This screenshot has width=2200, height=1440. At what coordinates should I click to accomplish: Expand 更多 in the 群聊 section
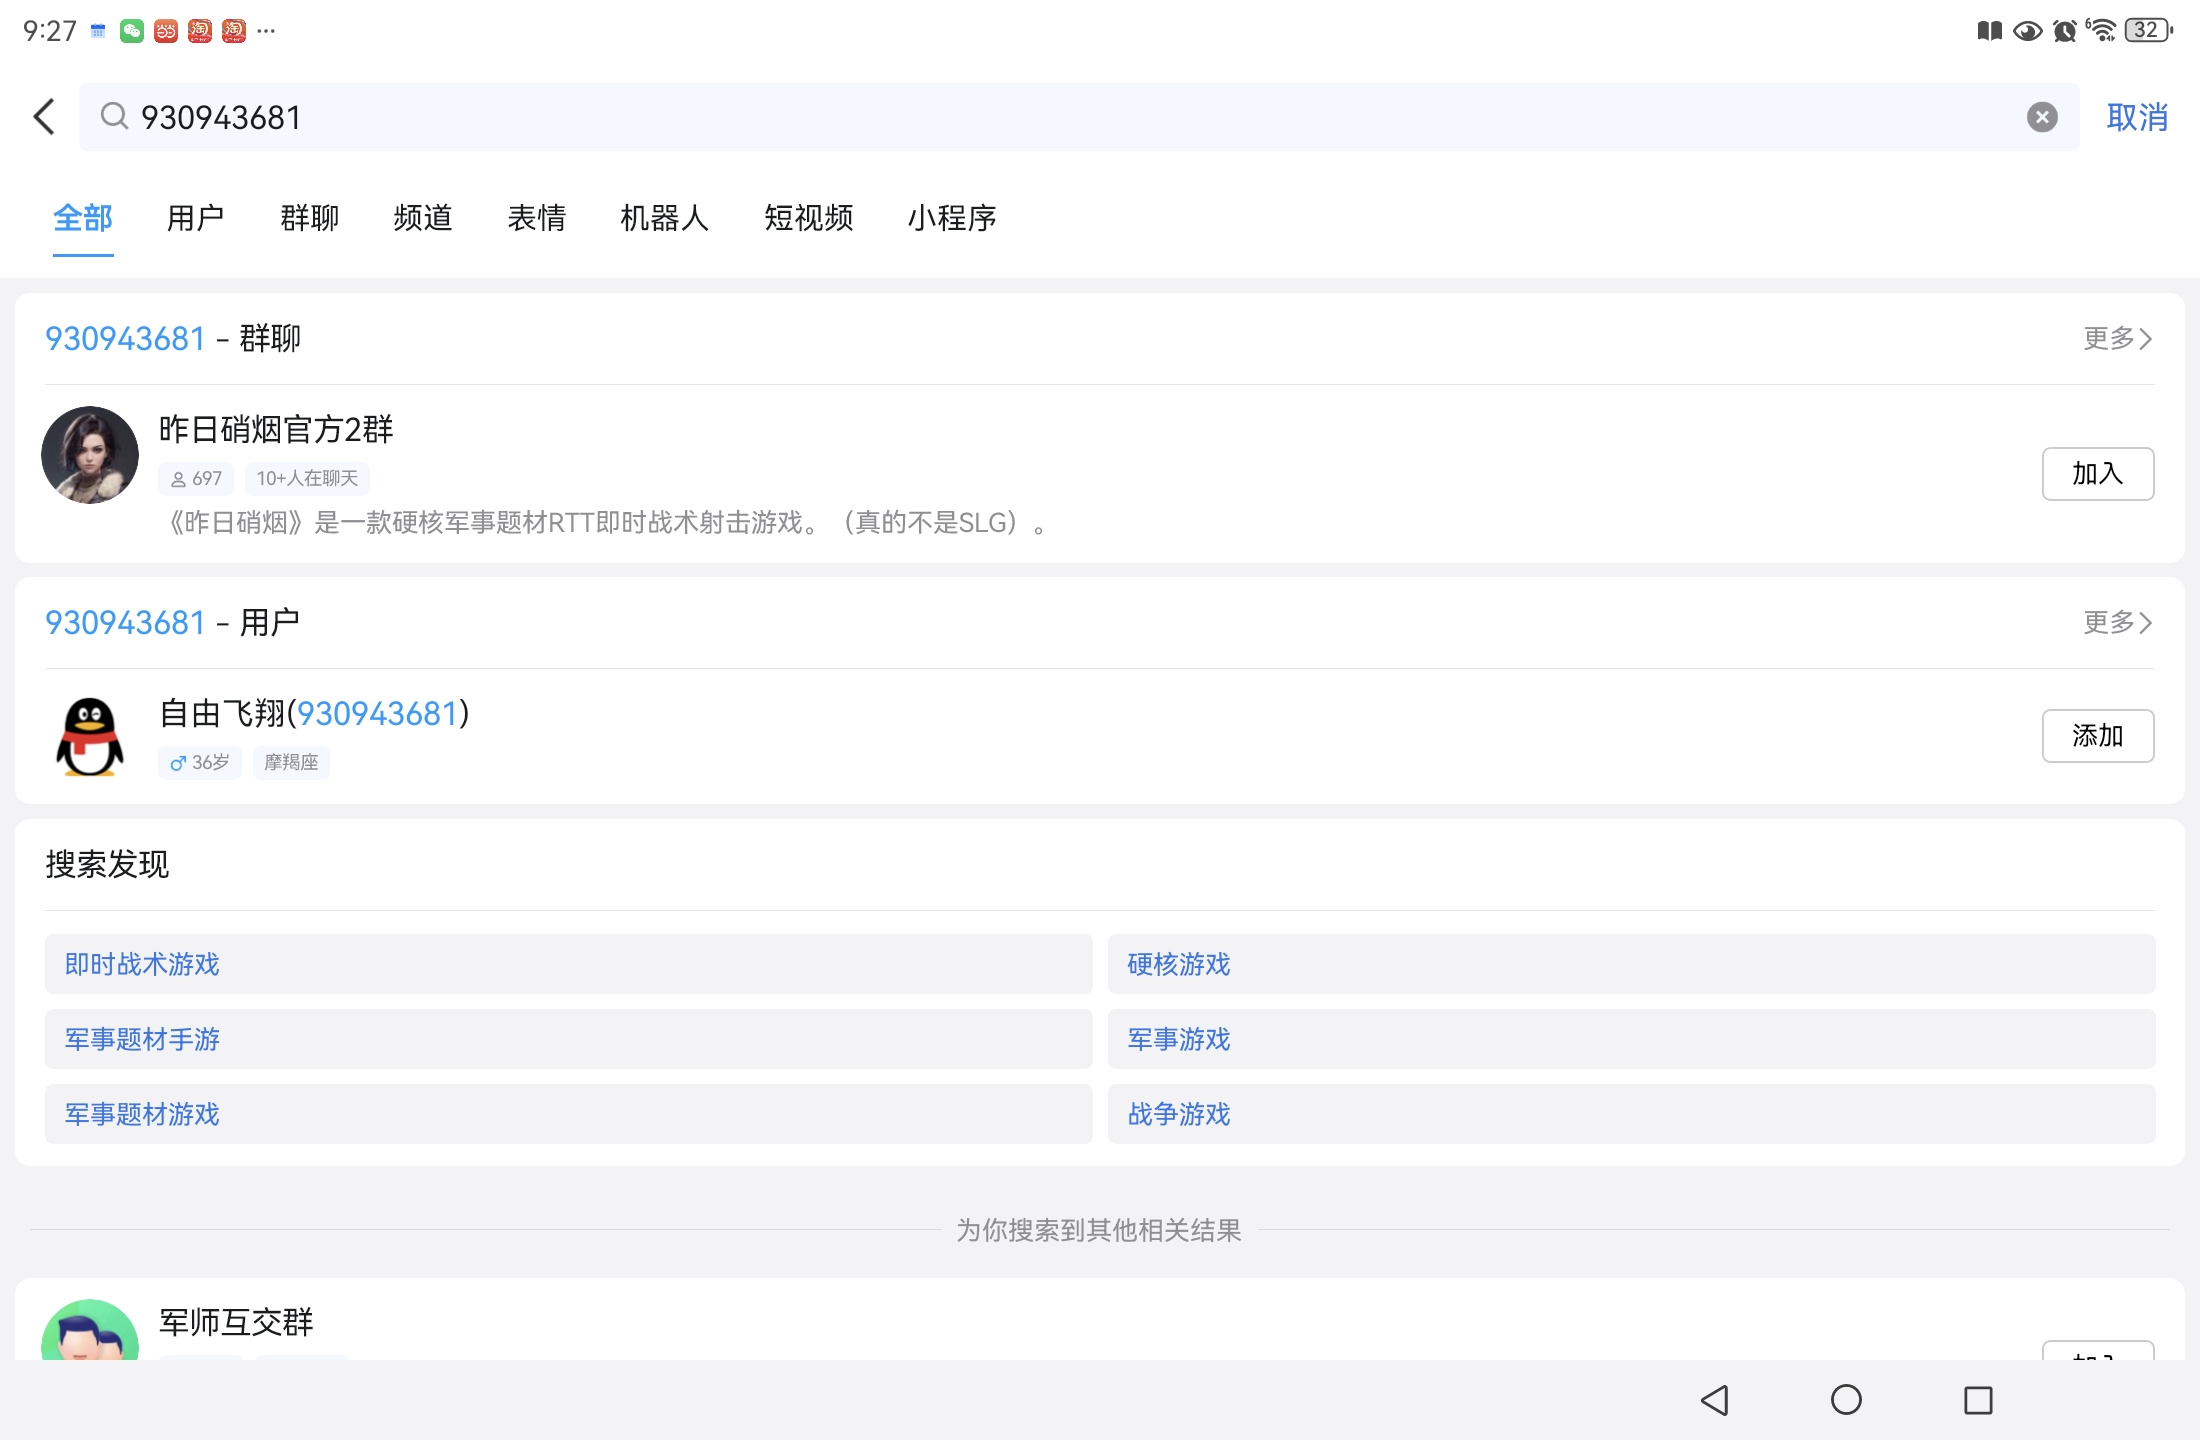[x=2117, y=339]
